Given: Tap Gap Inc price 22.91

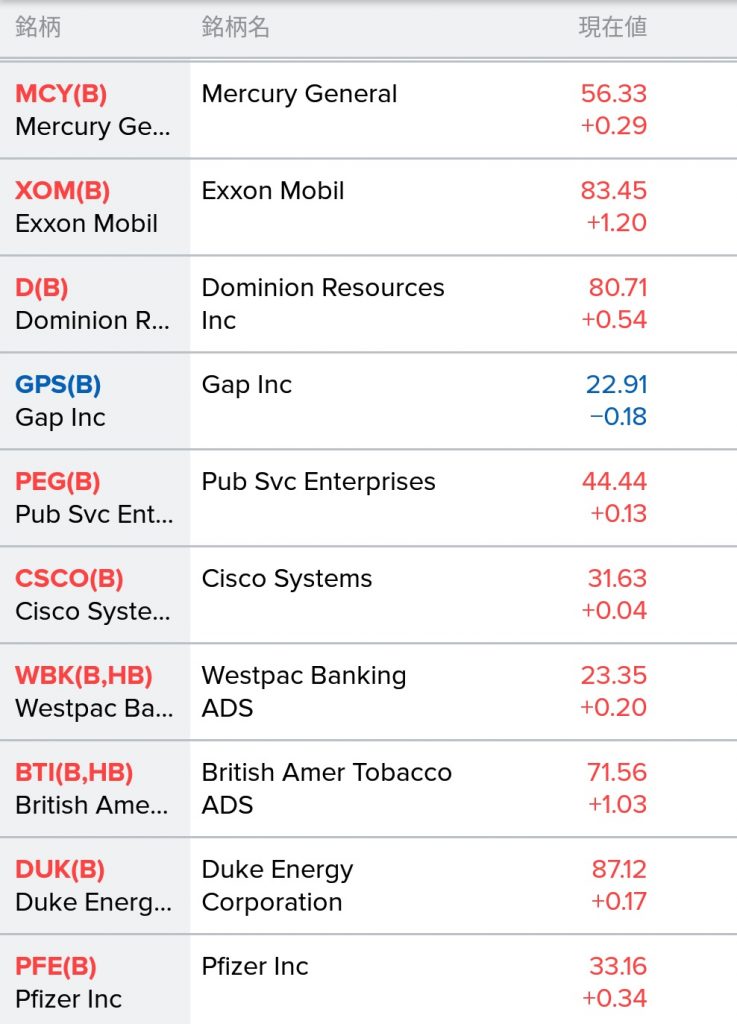Looking at the screenshot, I should click(616, 385).
